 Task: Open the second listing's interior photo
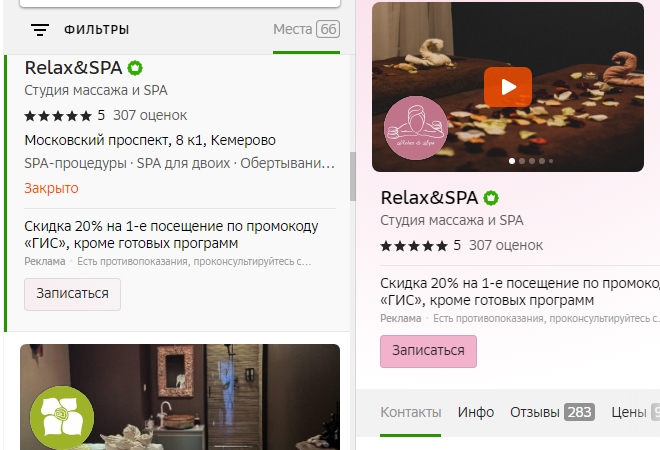[x=180, y=397]
